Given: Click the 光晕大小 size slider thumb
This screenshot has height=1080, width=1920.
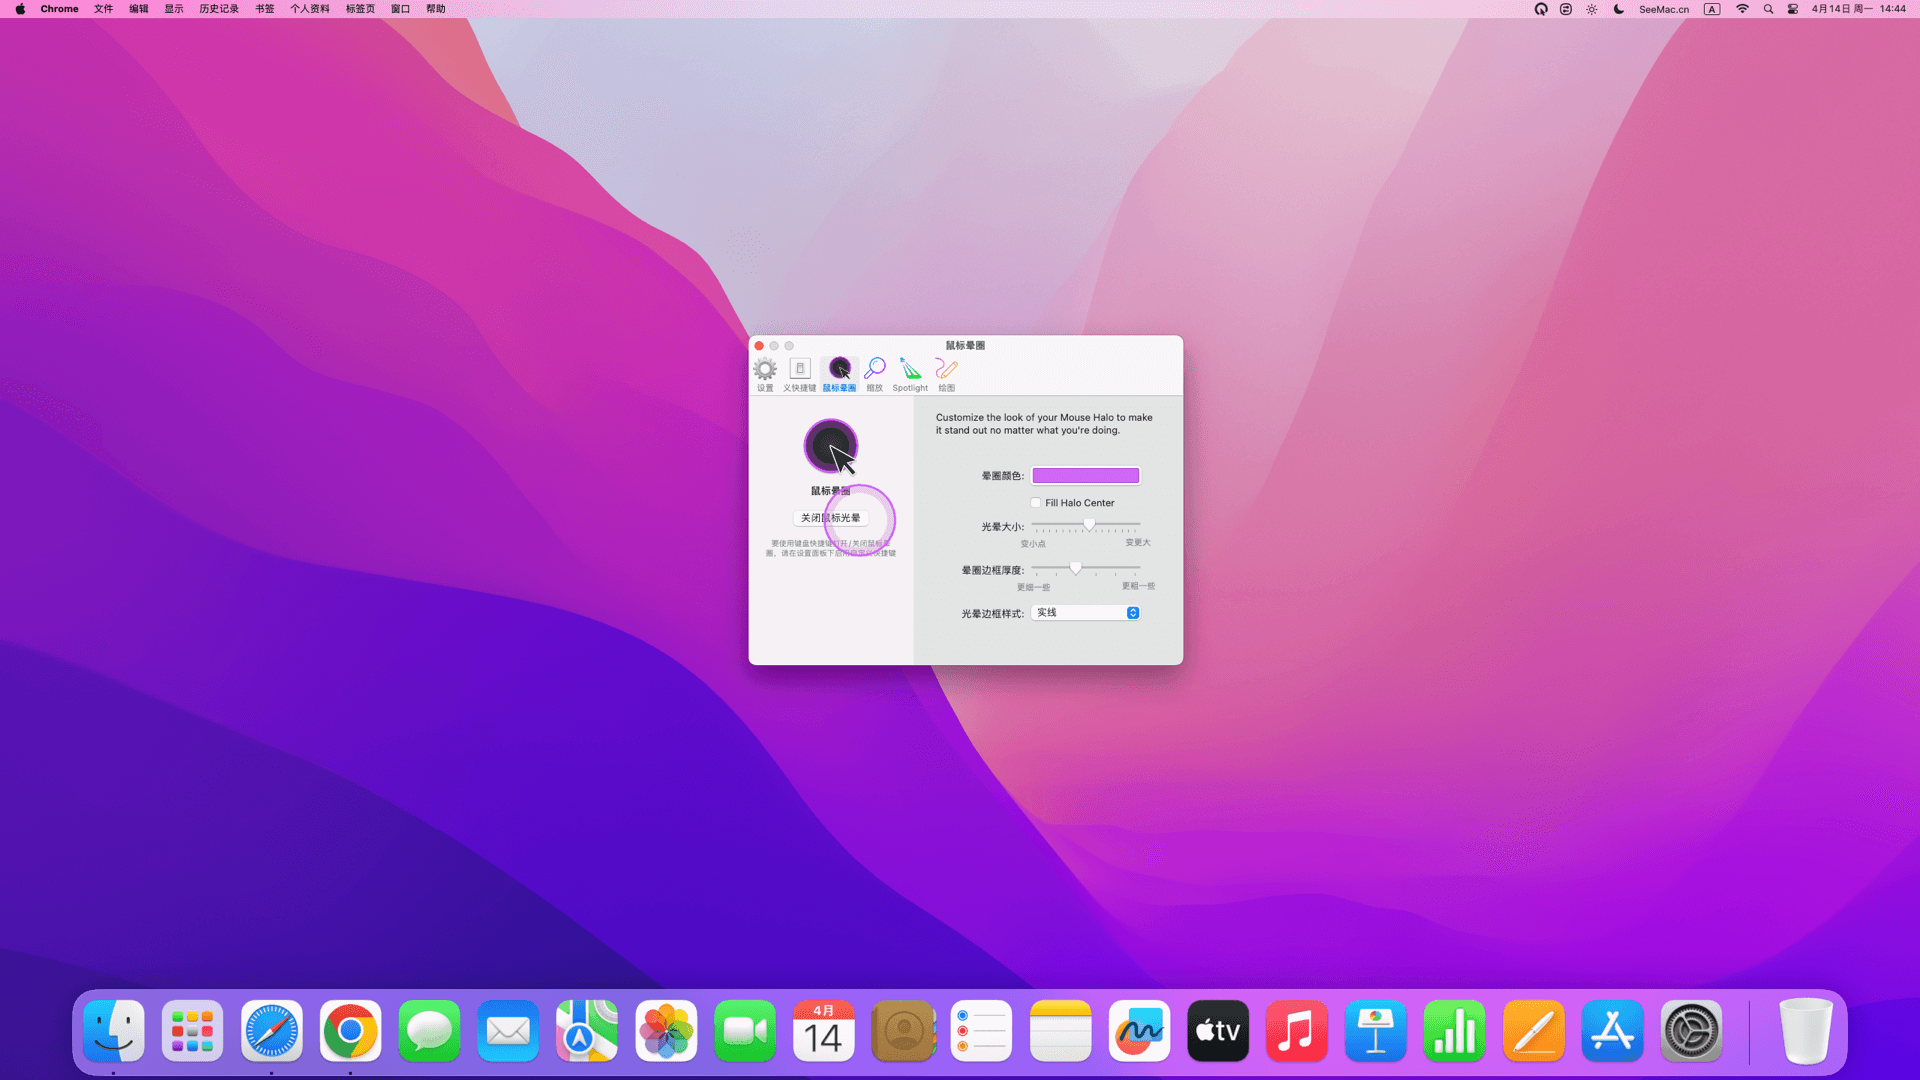Looking at the screenshot, I should tap(1089, 525).
